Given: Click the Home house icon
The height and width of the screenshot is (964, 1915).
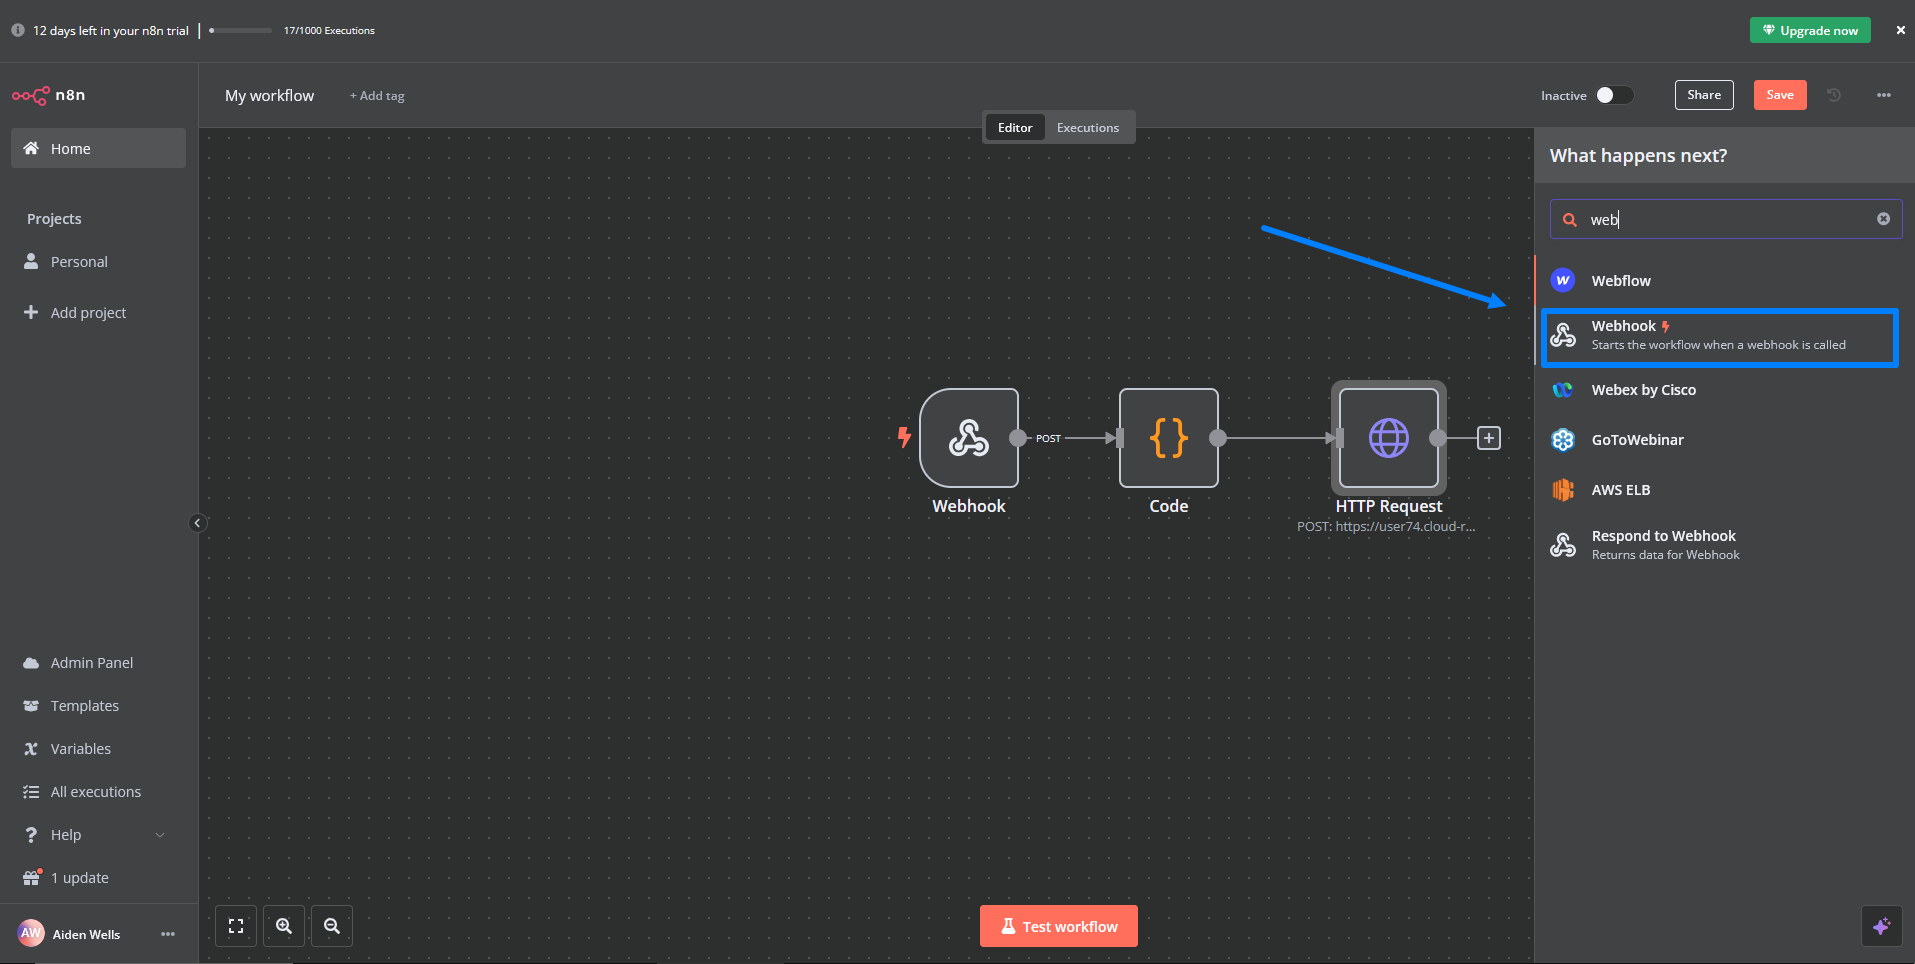Looking at the screenshot, I should tap(31, 148).
